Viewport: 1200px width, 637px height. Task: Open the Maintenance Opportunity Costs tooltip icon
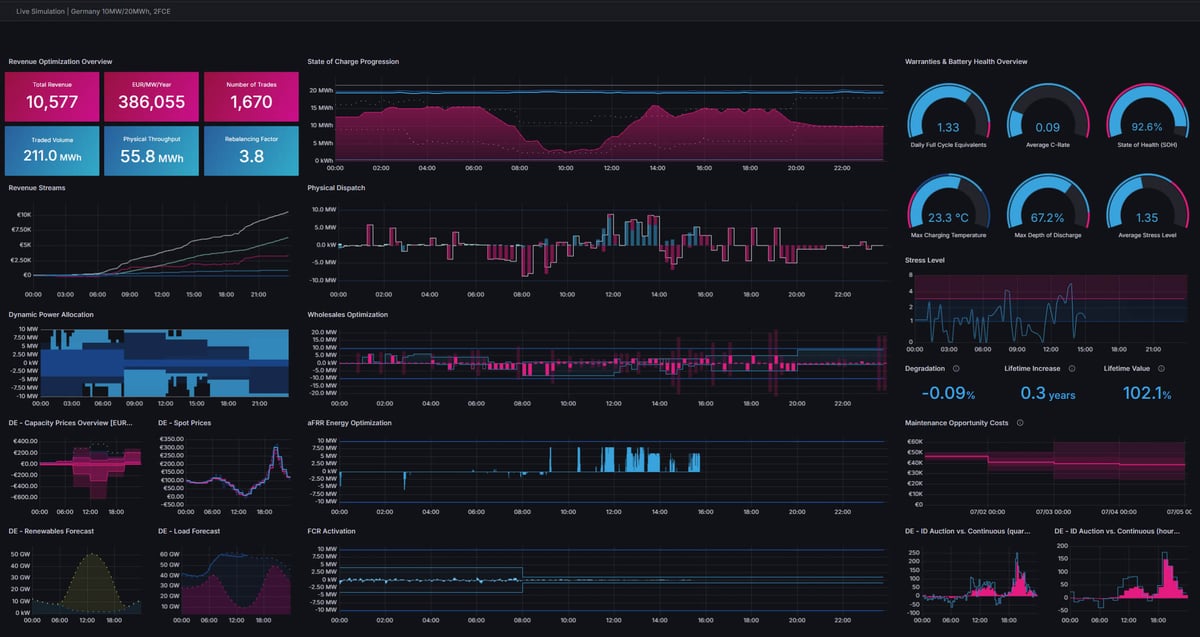[1020, 422]
